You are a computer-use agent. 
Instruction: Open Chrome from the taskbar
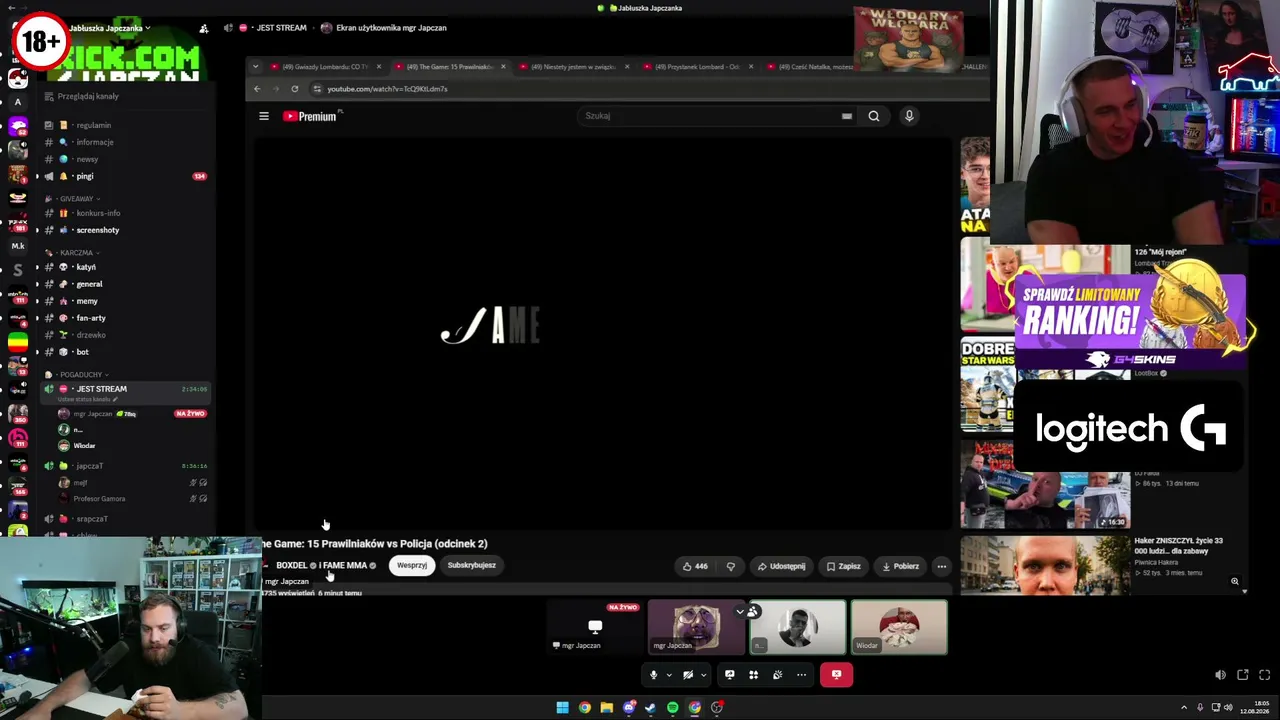[584, 708]
